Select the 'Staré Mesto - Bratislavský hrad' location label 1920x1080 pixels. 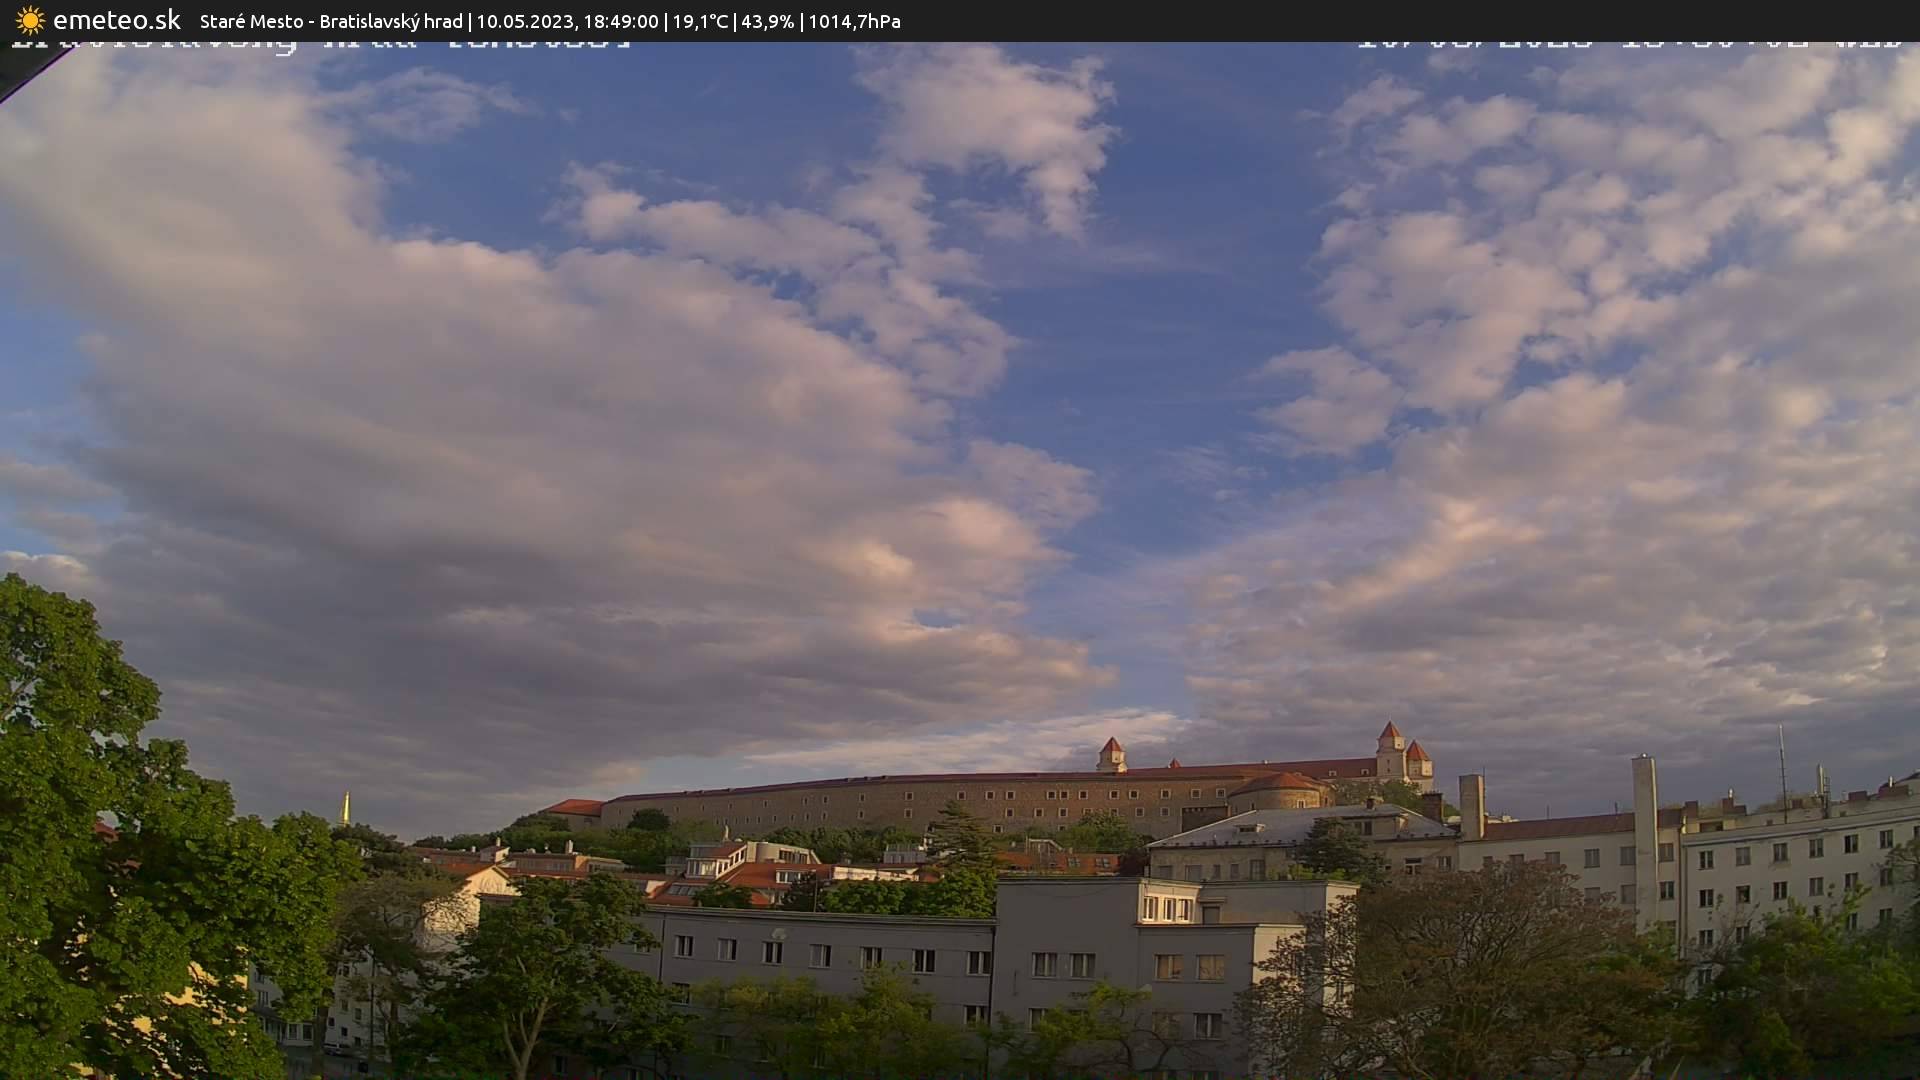[330, 20]
